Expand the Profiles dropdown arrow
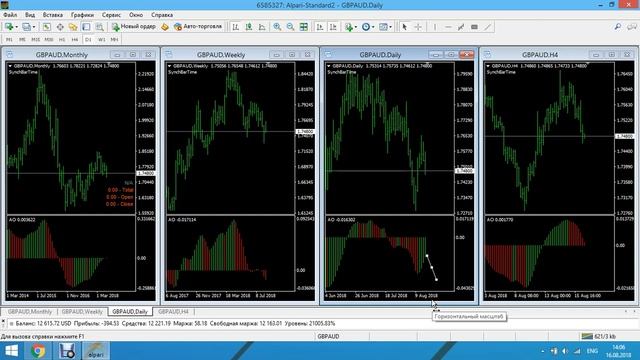Screen dimensions: 640x360 coord(33,27)
